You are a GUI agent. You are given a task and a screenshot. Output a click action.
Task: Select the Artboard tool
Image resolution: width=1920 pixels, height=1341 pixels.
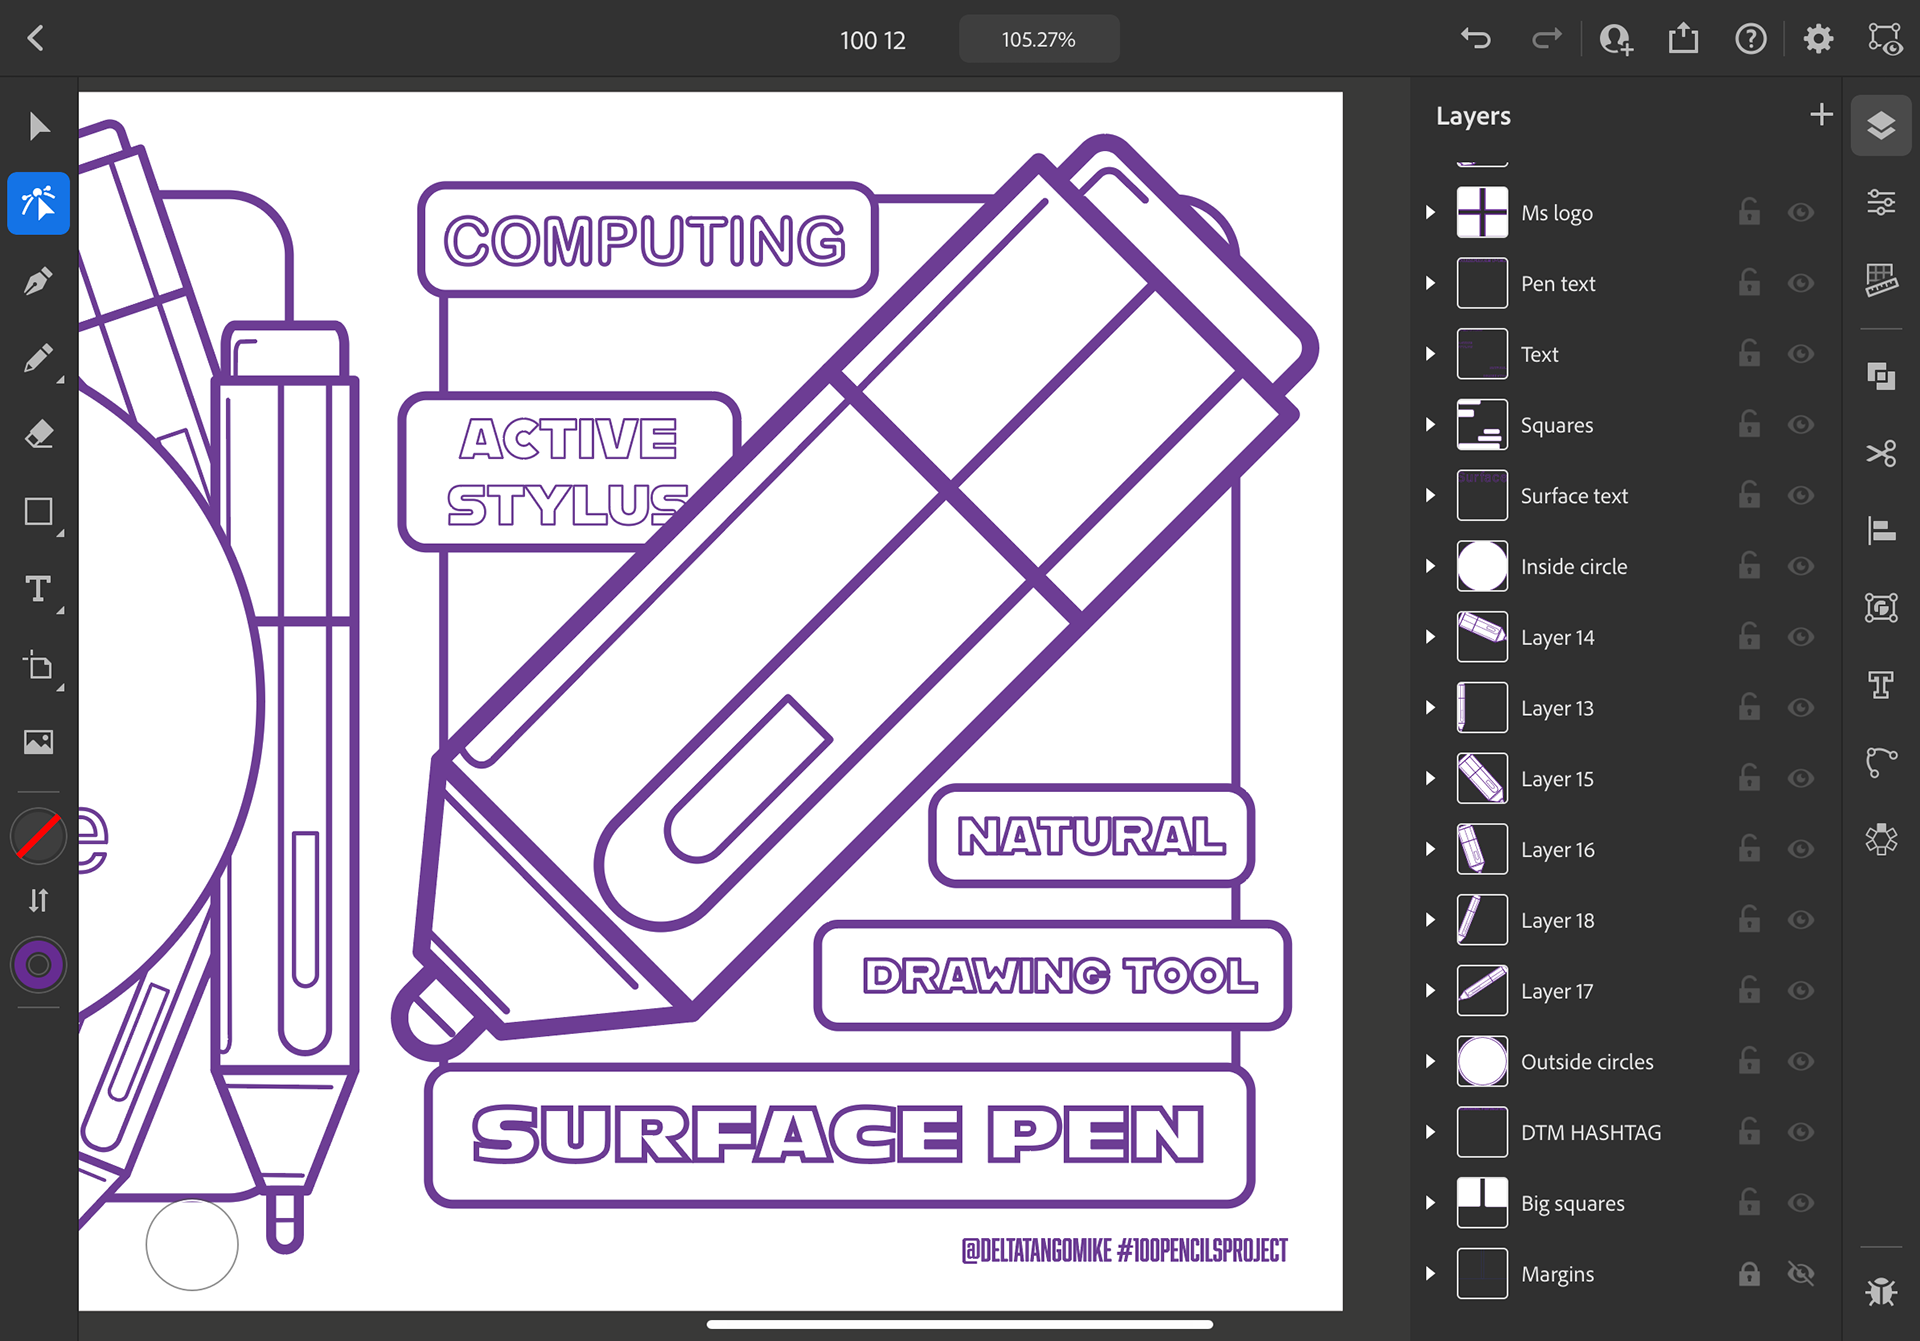(38, 666)
